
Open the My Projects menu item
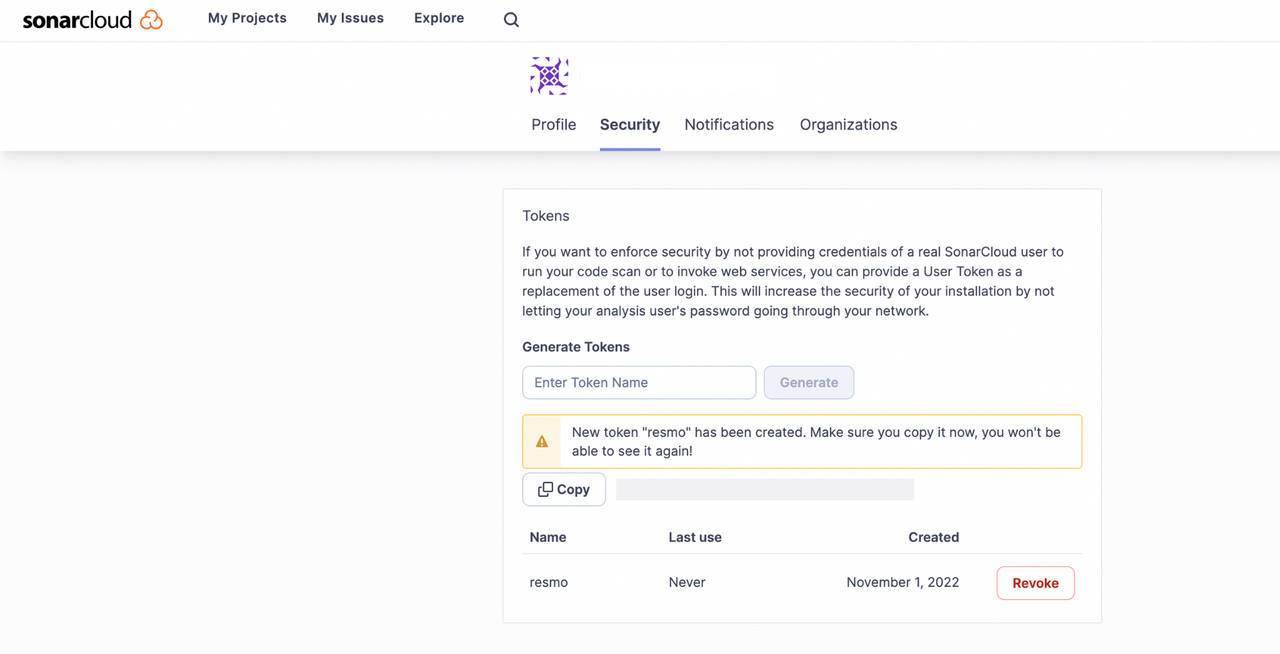pos(247,18)
